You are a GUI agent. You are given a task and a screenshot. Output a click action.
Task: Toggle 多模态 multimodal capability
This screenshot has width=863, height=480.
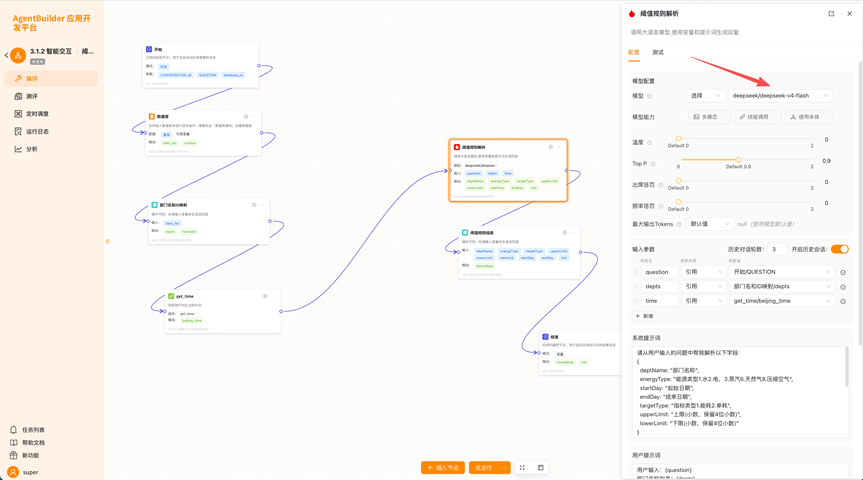coord(709,117)
